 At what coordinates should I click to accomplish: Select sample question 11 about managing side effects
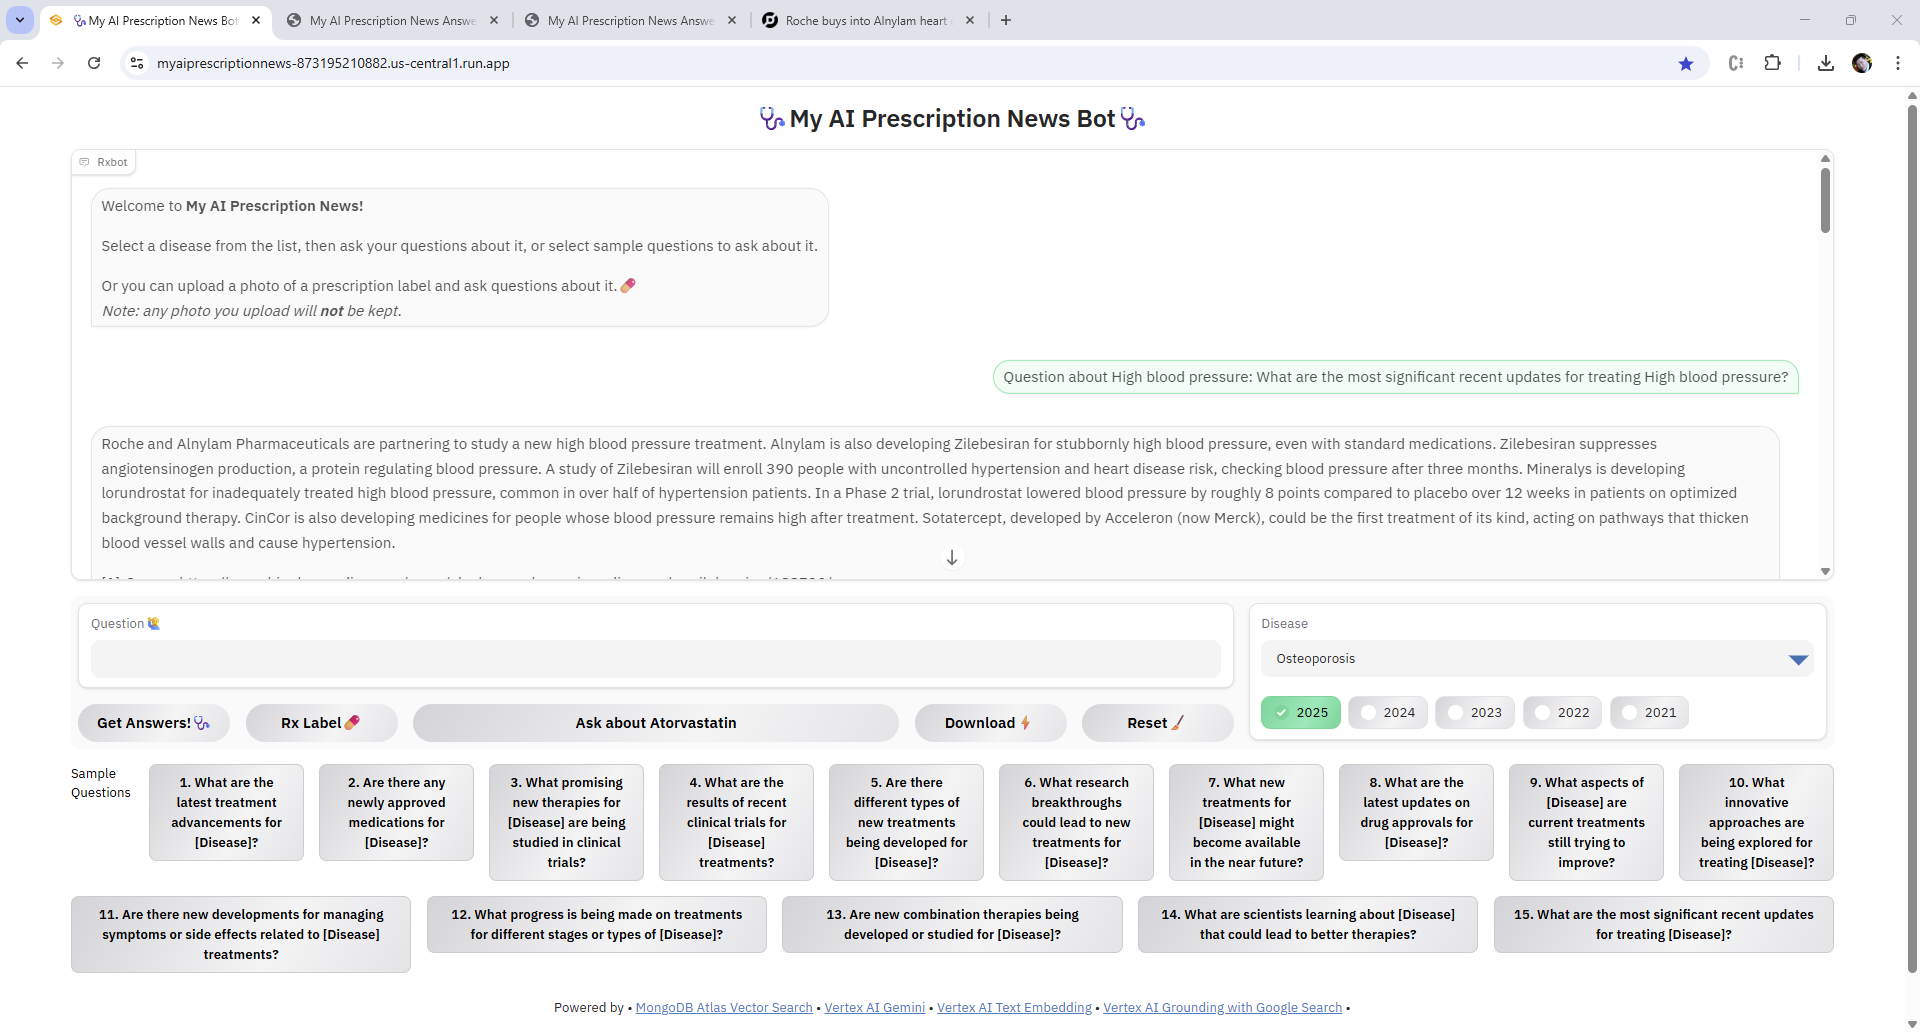pos(241,934)
